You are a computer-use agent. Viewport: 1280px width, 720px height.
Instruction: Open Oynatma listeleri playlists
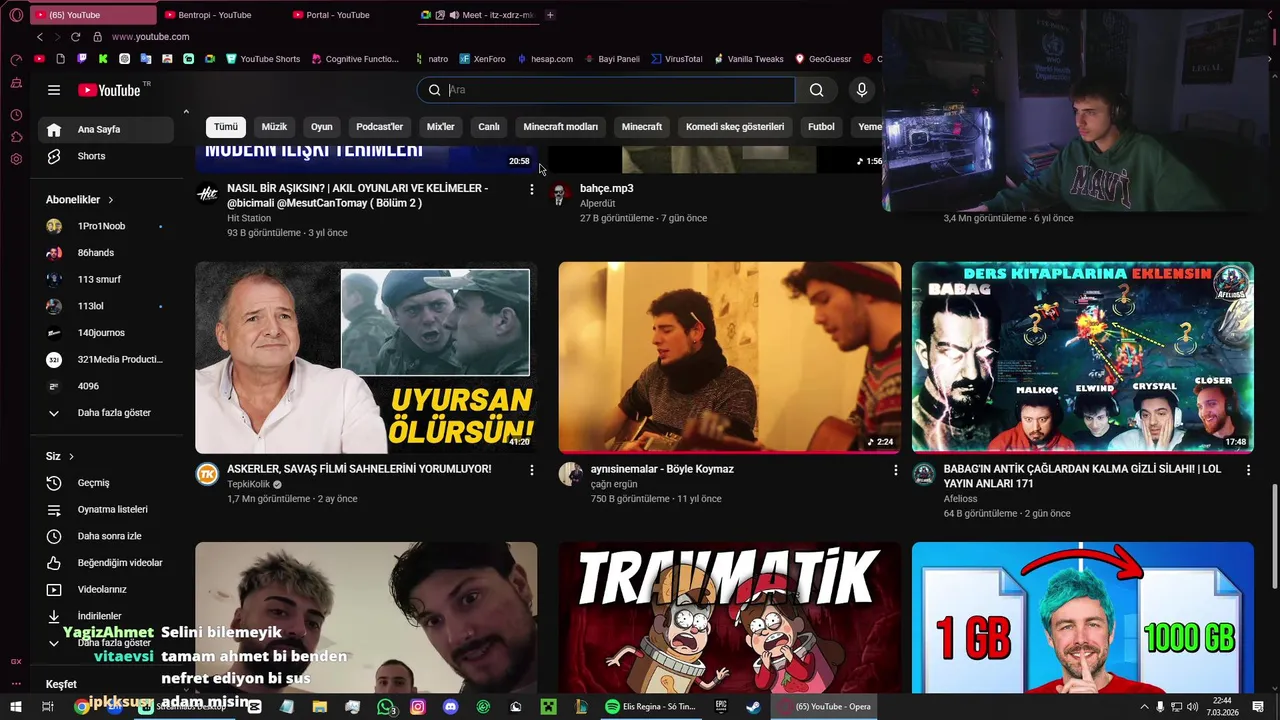coord(106,509)
